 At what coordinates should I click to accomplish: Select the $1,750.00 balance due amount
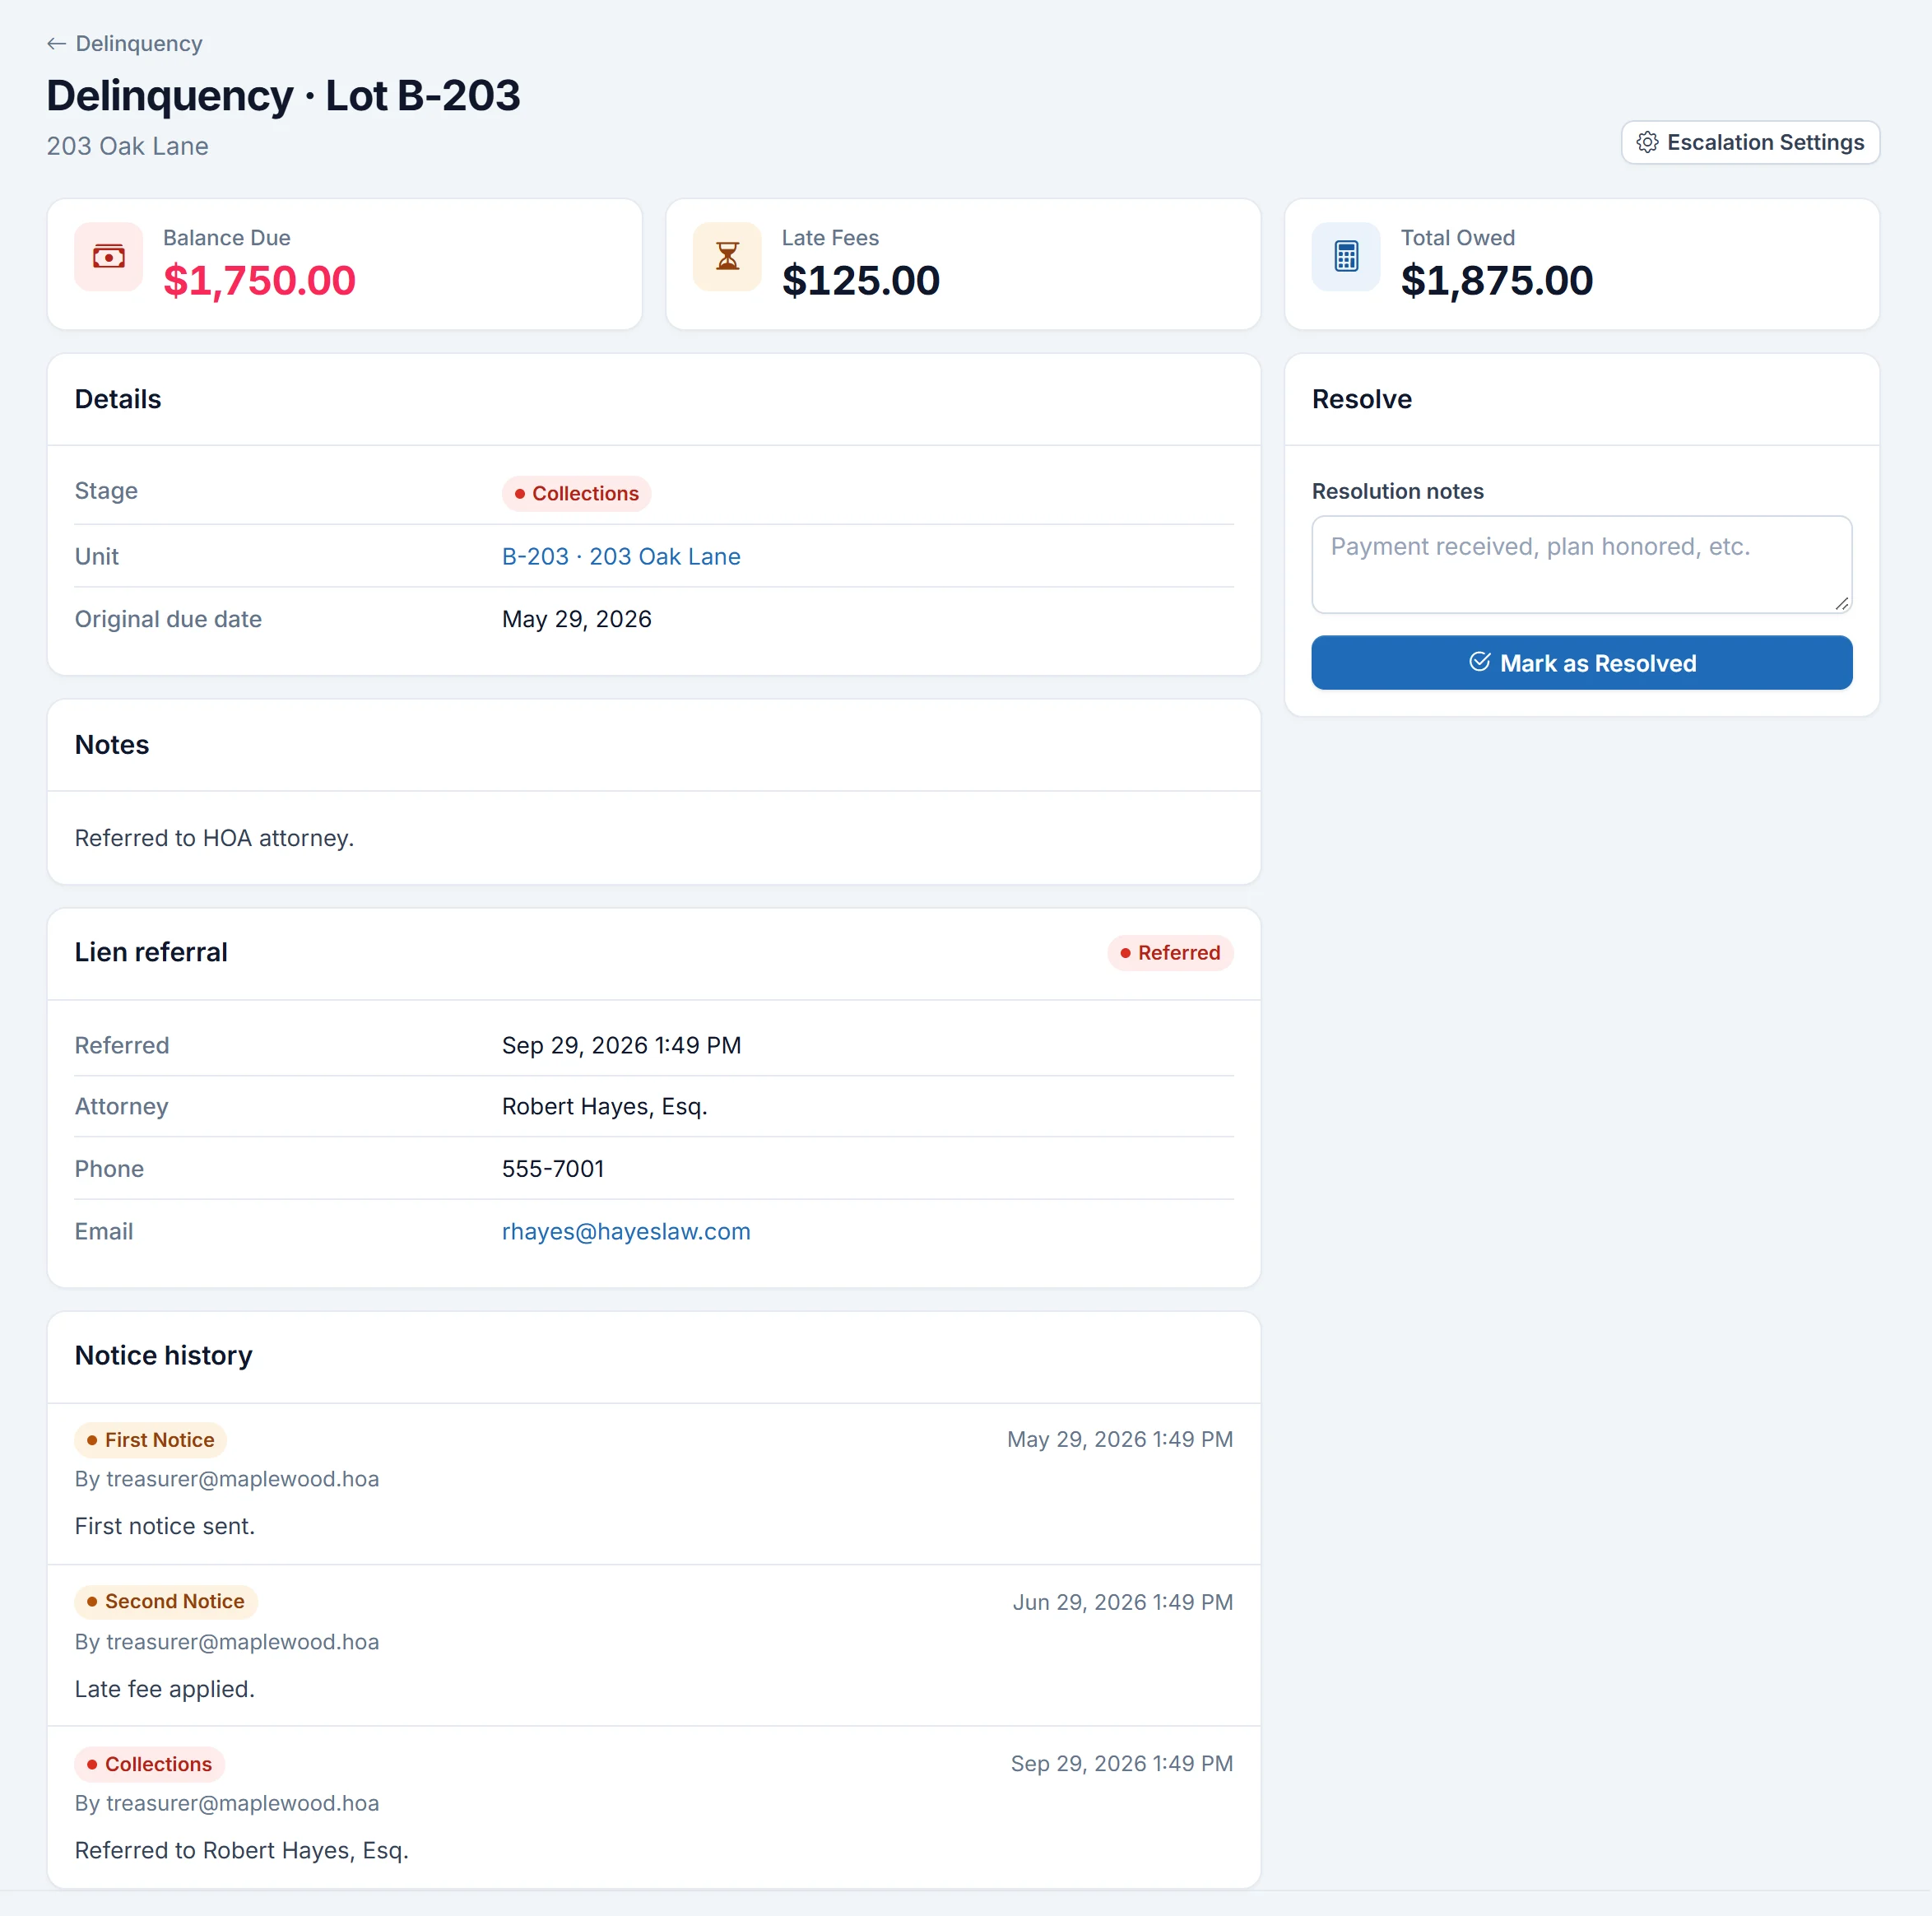(259, 280)
